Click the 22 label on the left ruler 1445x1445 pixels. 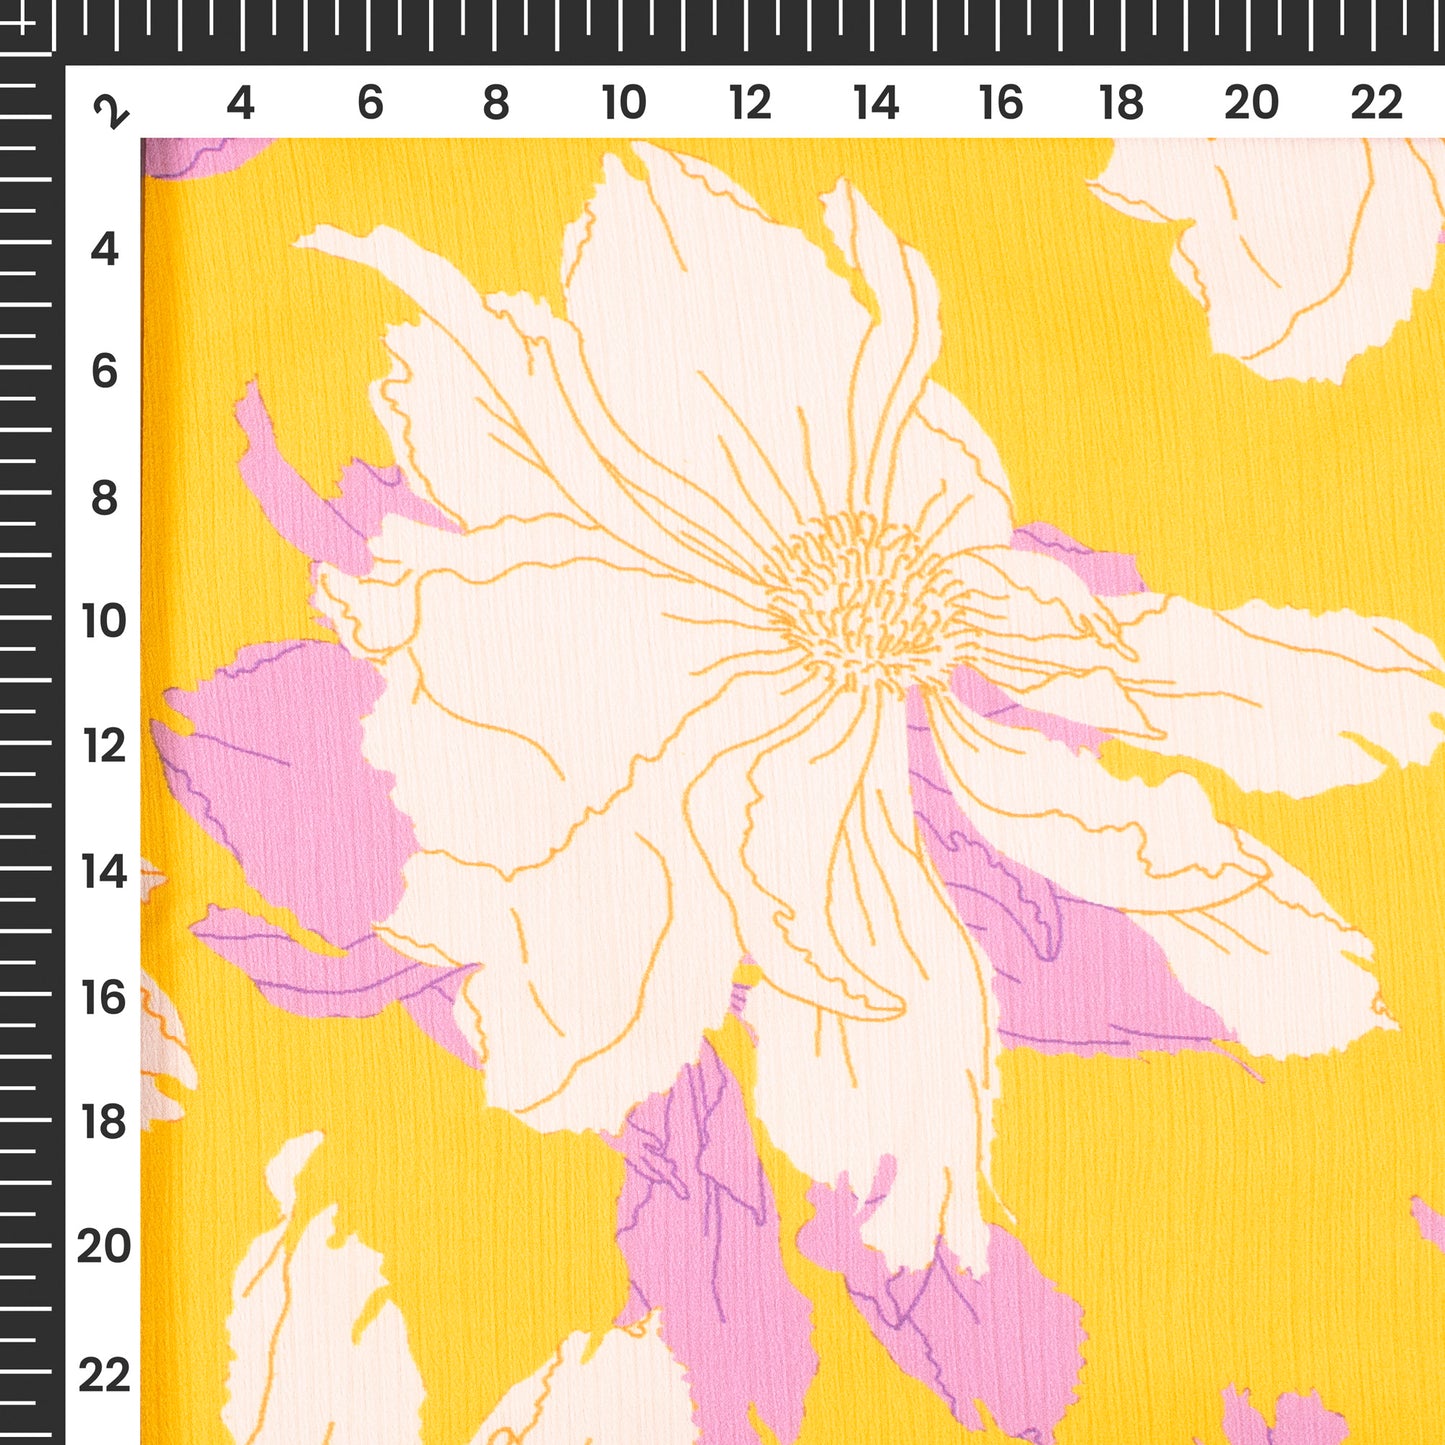tap(104, 1376)
